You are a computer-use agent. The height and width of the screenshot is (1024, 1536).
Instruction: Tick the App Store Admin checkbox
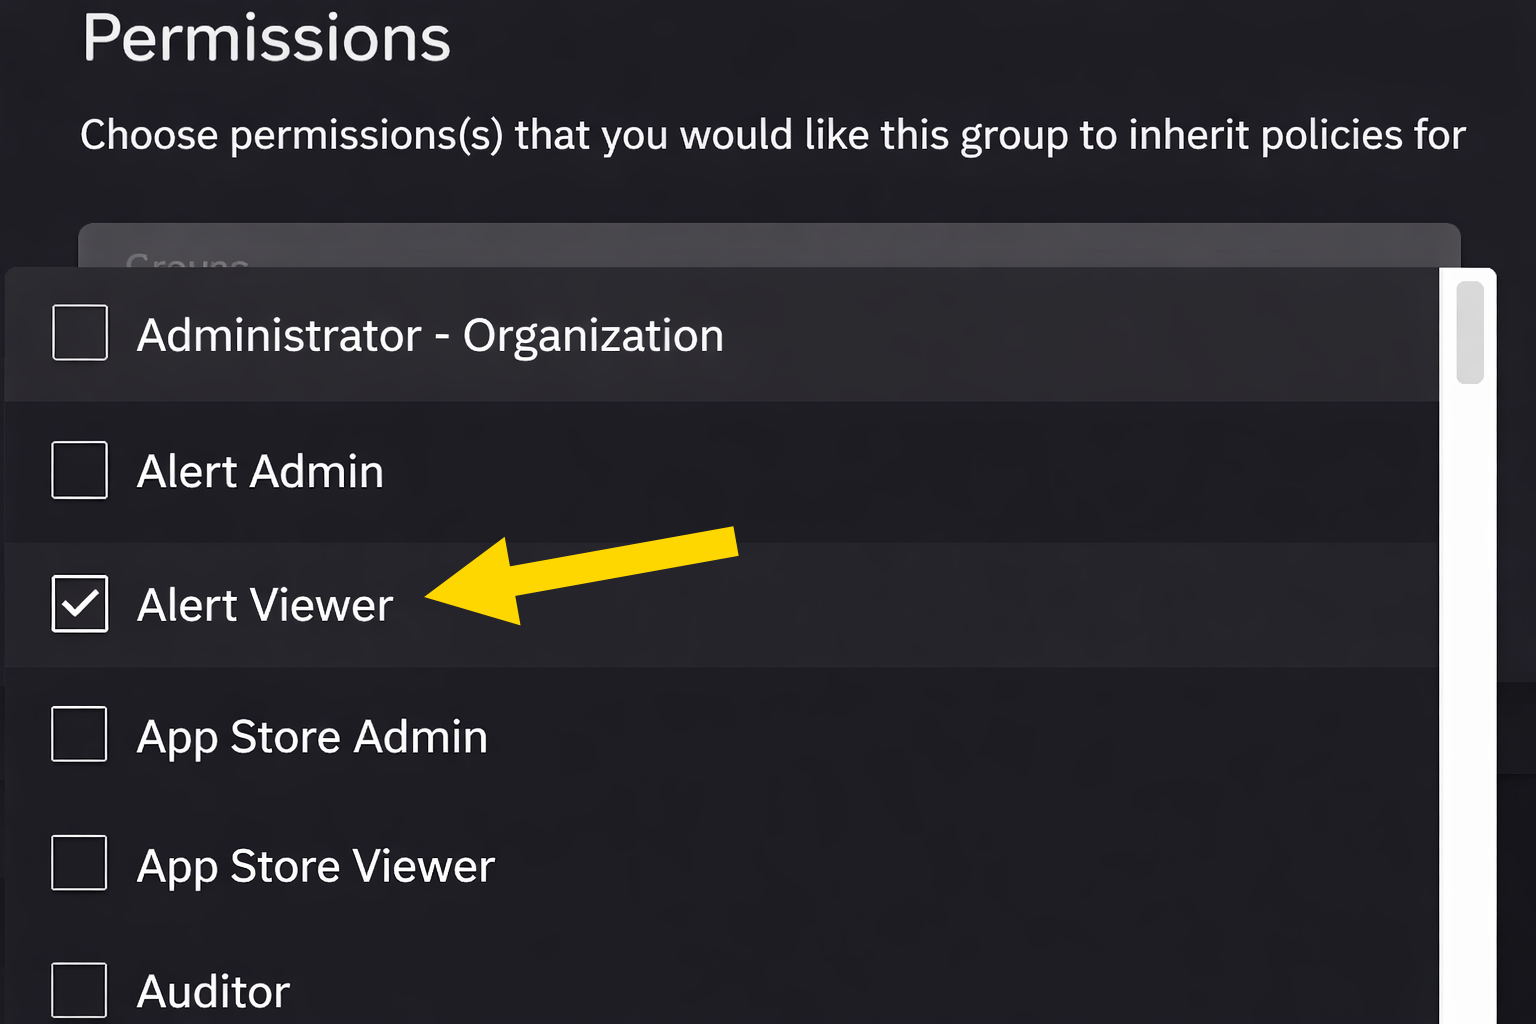point(80,734)
